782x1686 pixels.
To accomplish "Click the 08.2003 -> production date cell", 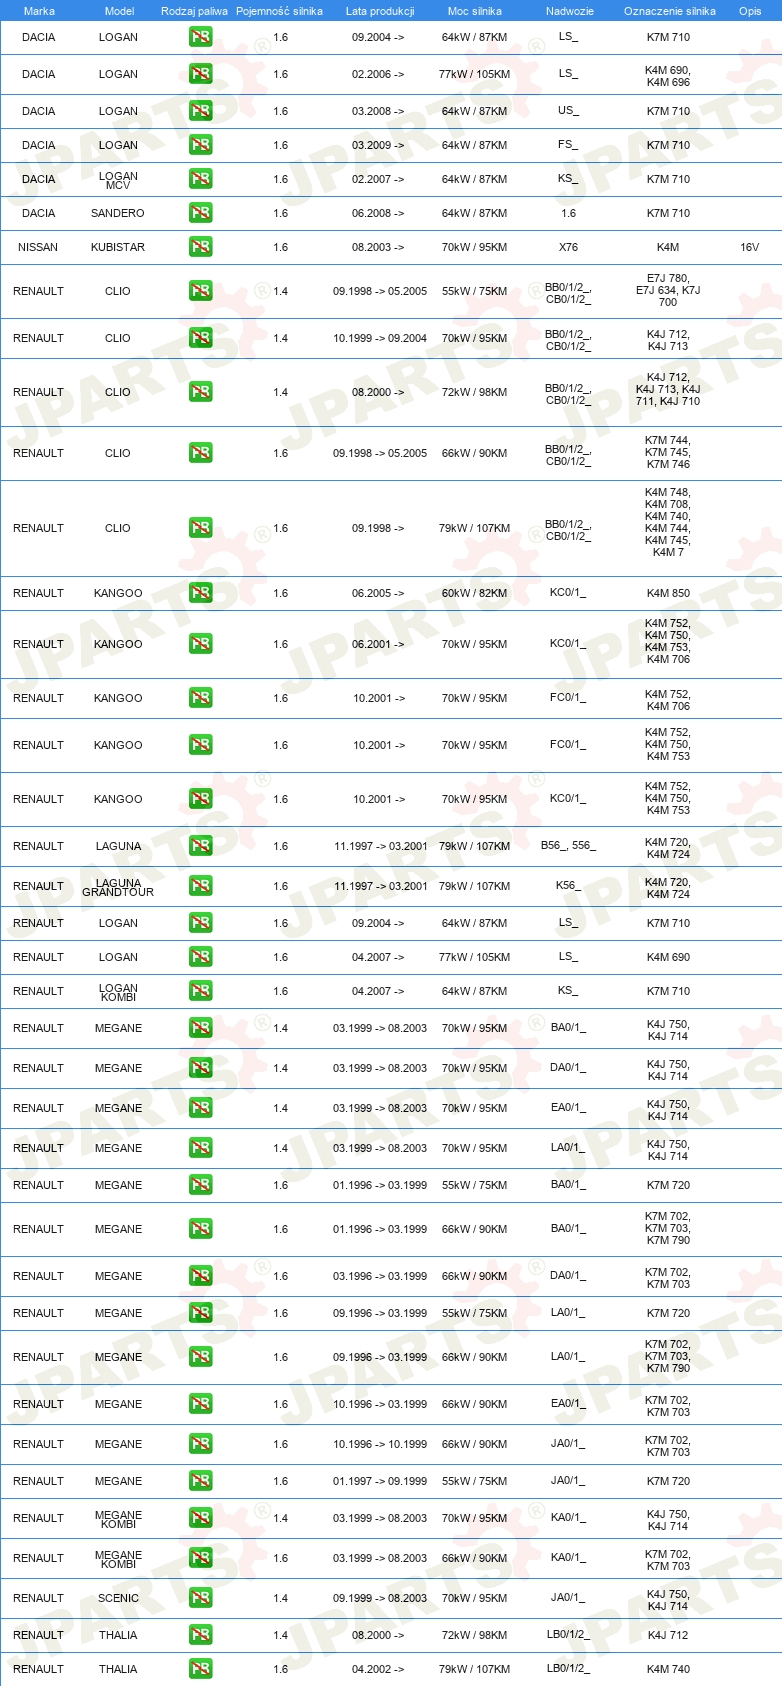I will tap(378, 247).
